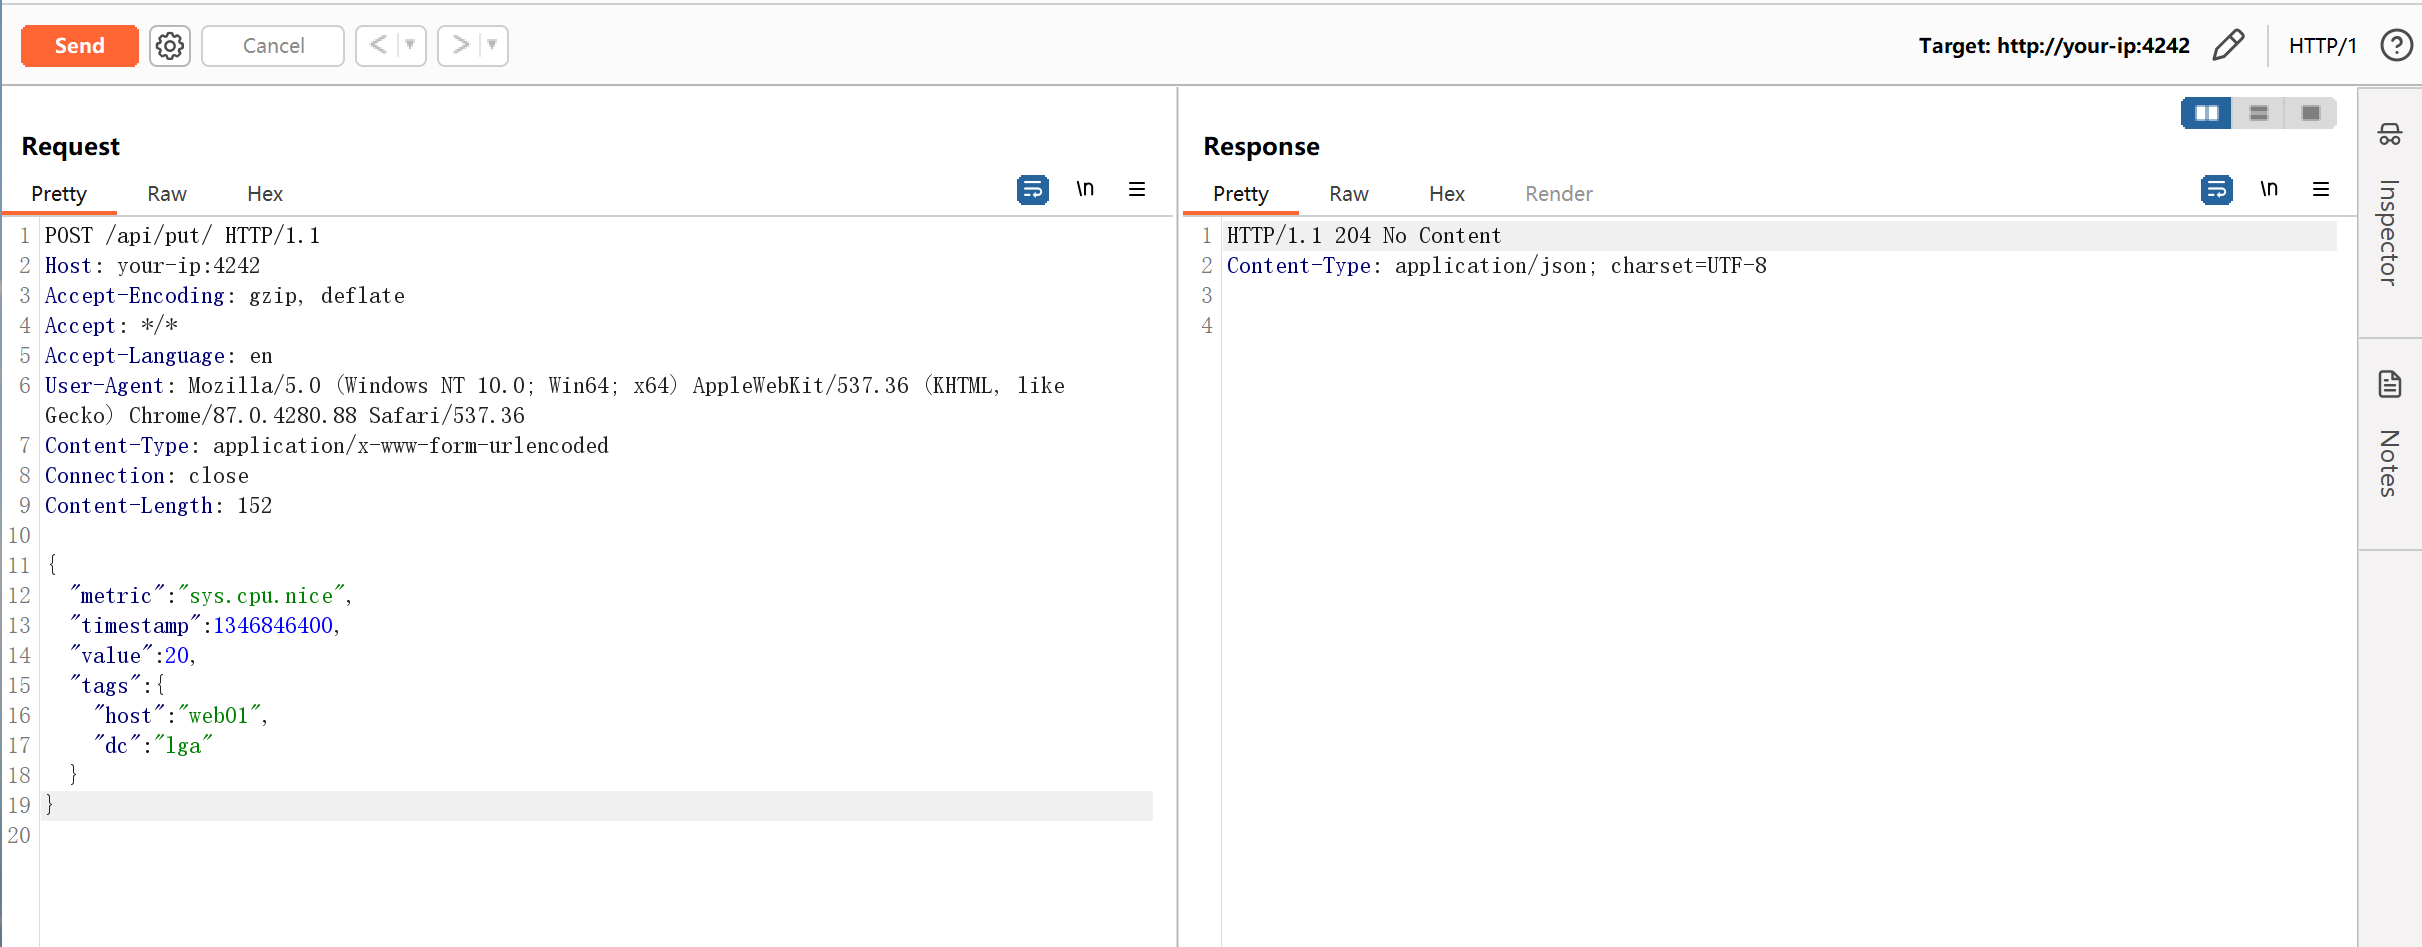Viewport: 2422px width, 947px height.
Task: Open the Notes side panel
Action: coord(2389,440)
